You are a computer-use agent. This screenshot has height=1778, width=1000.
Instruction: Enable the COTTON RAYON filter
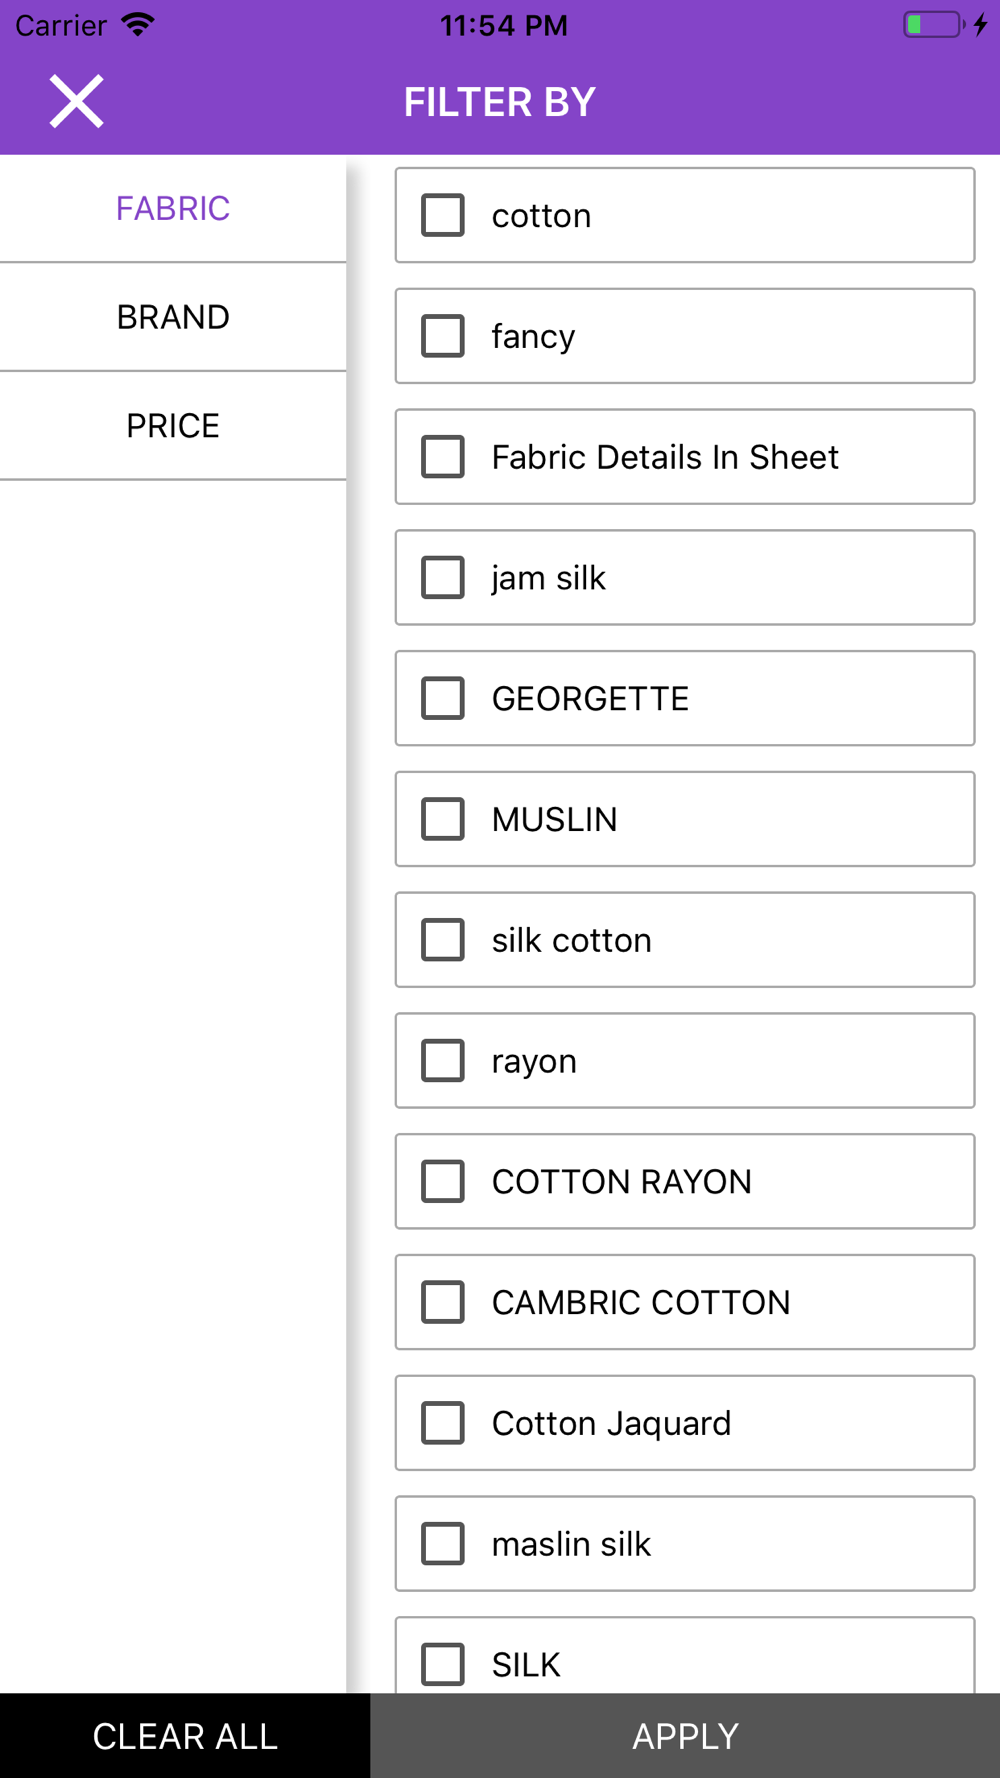tap(443, 1181)
